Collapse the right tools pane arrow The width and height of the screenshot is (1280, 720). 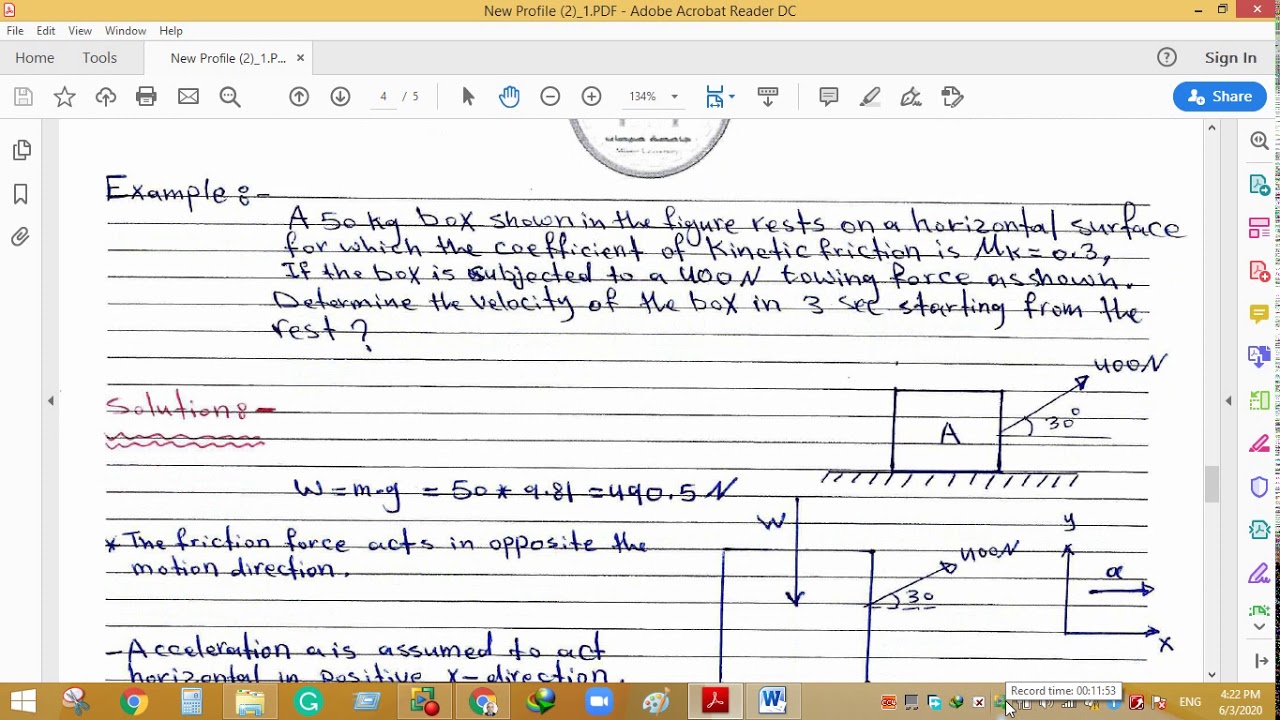(1229, 401)
